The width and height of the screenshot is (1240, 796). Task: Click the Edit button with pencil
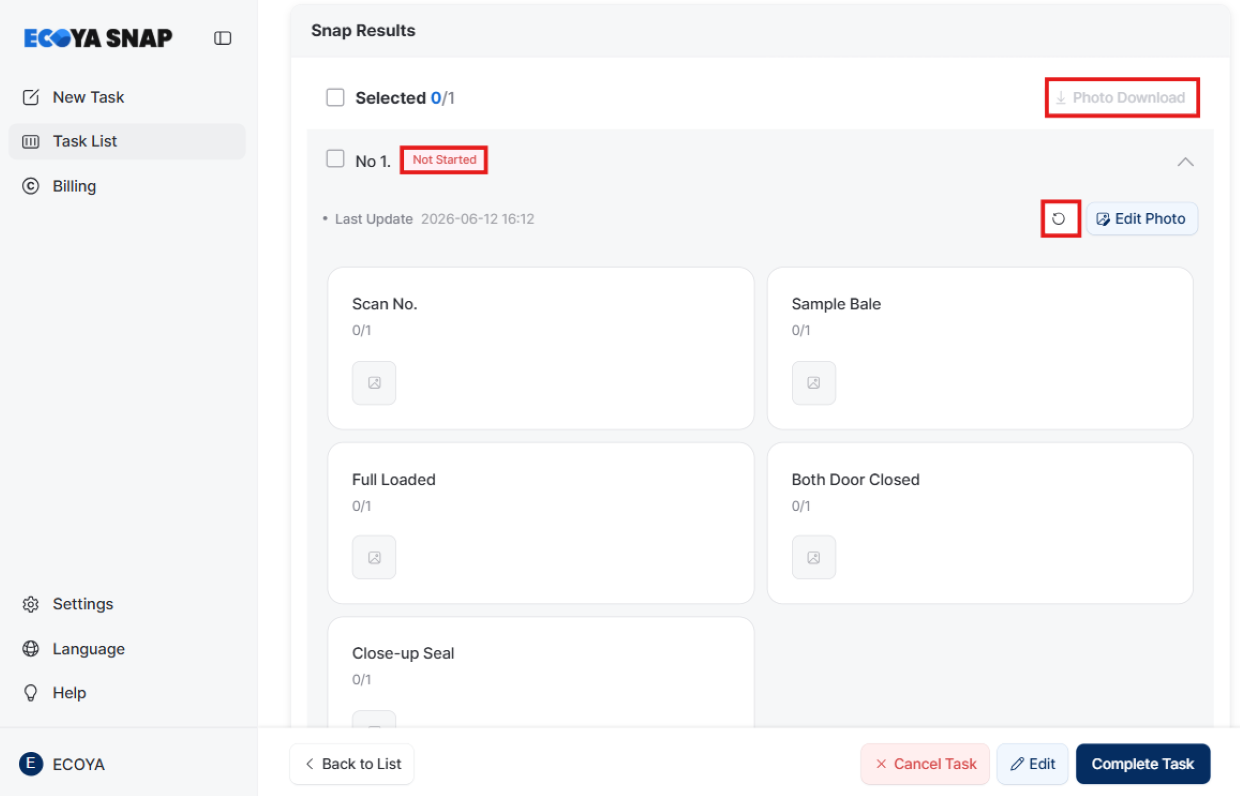(1033, 764)
